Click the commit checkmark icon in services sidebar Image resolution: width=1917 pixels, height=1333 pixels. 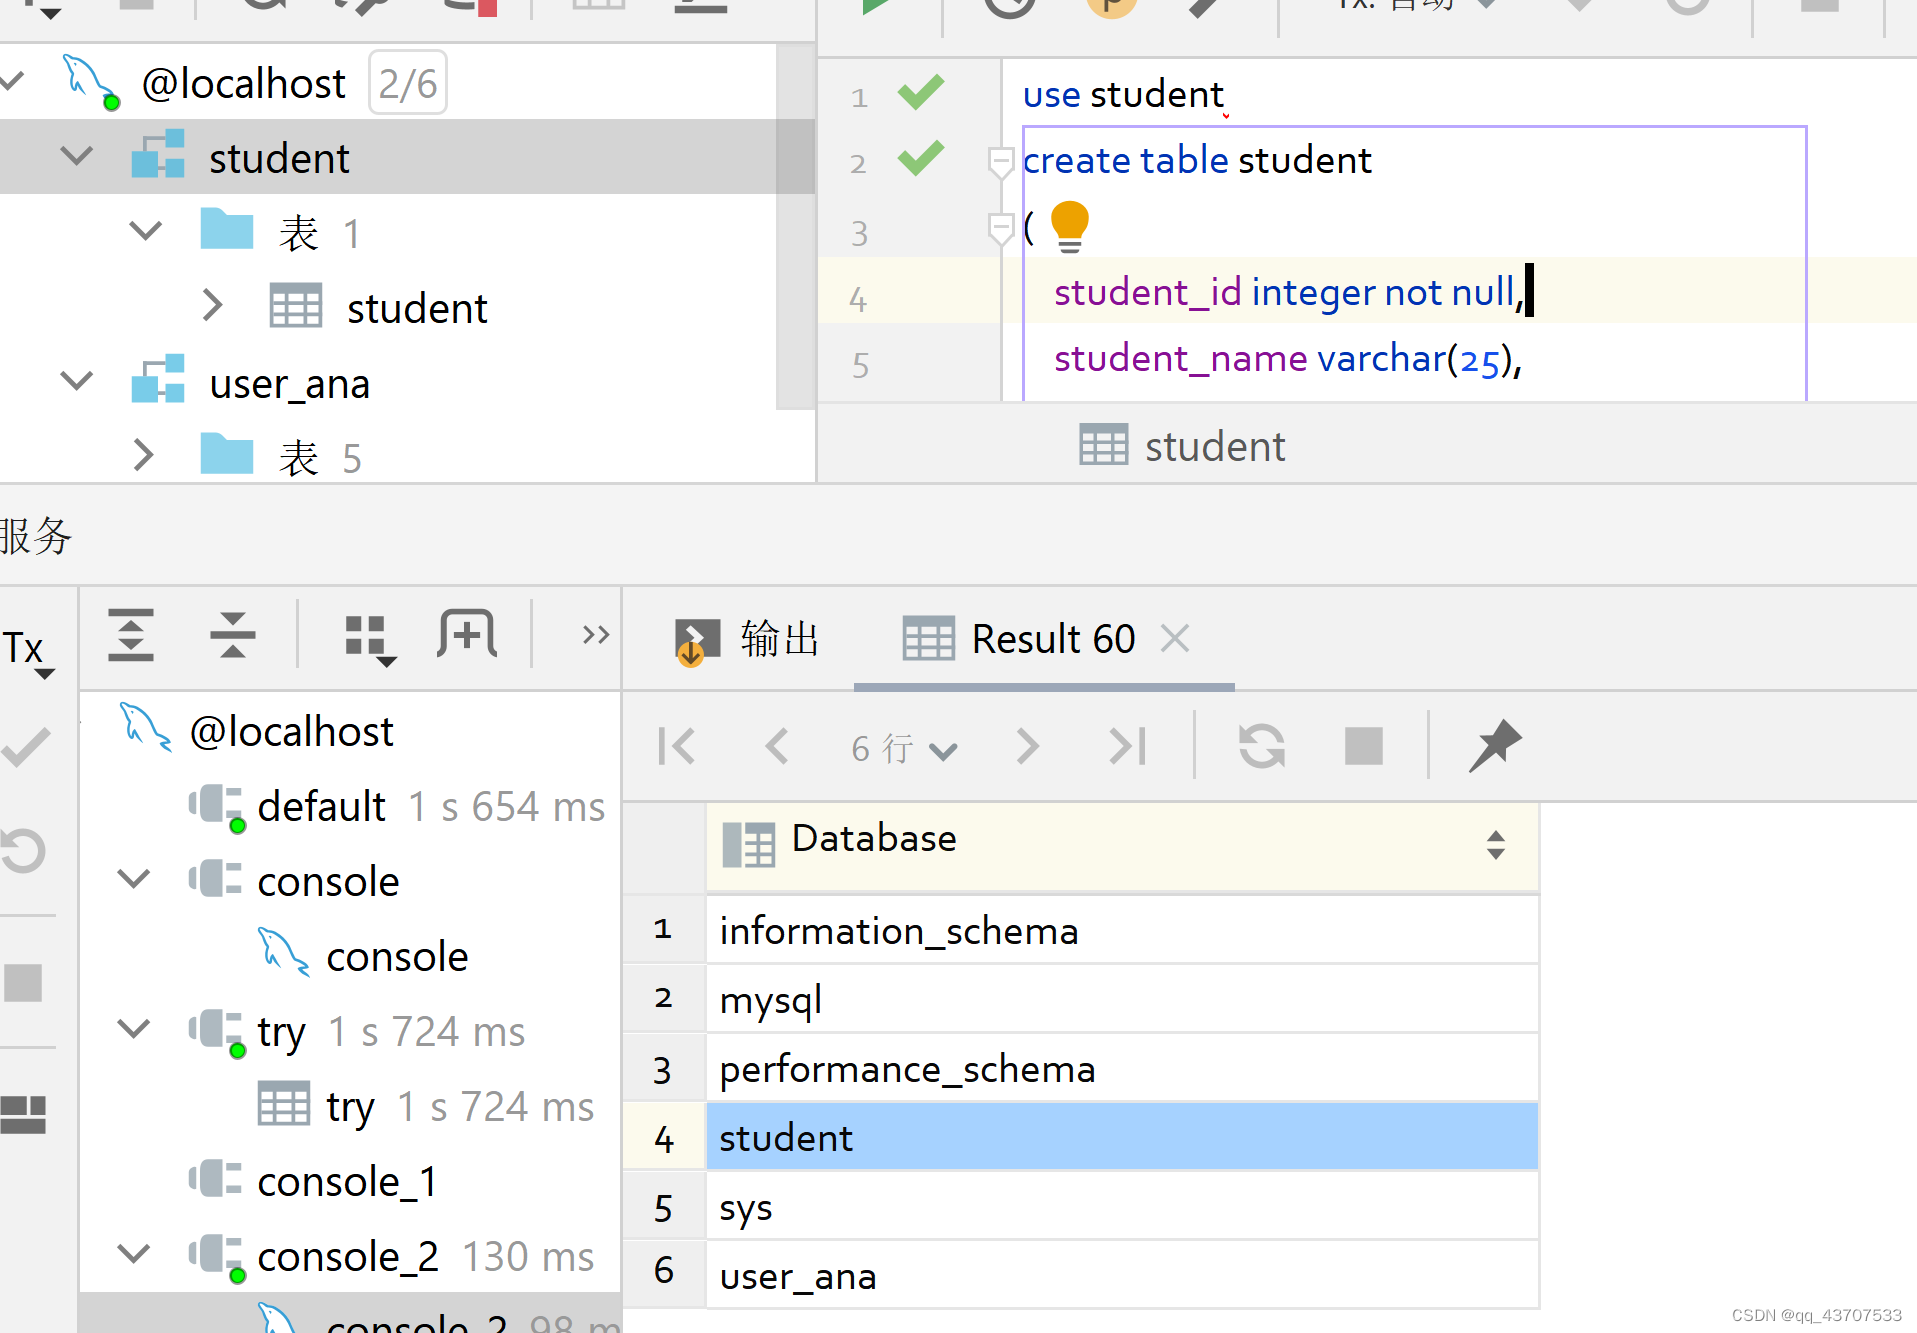26,748
